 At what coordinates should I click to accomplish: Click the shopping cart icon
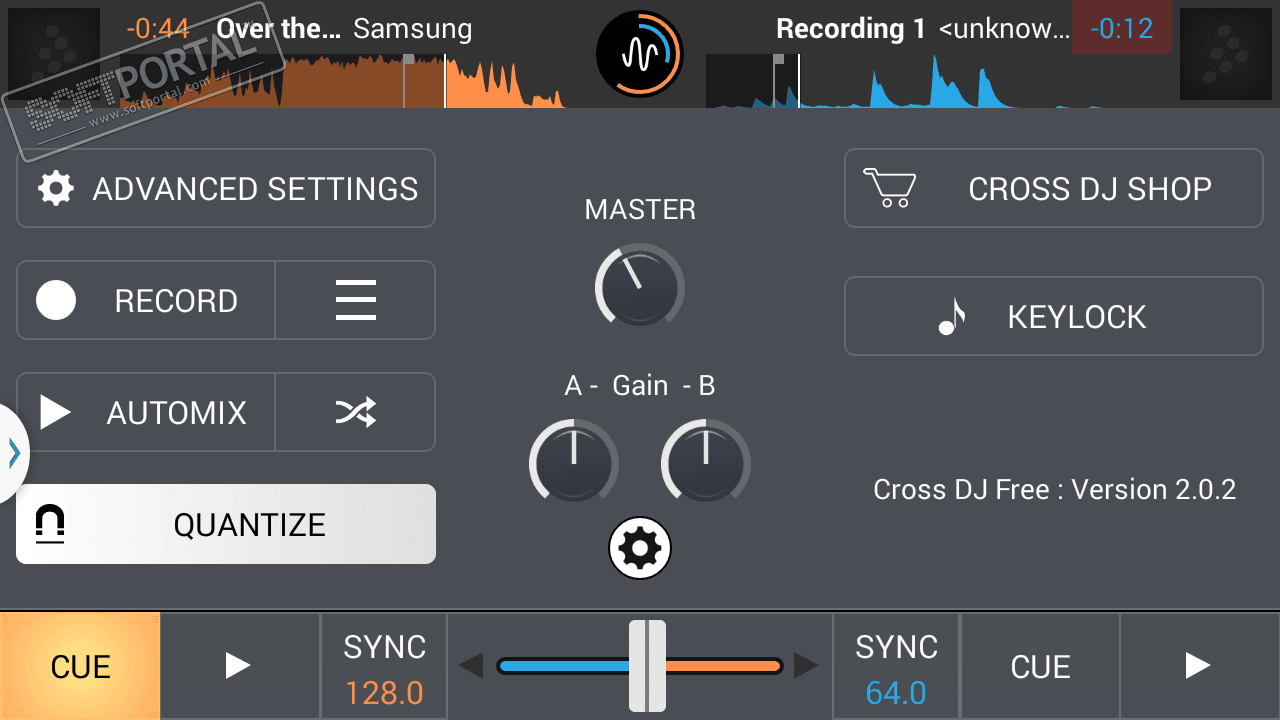click(890, 188)
